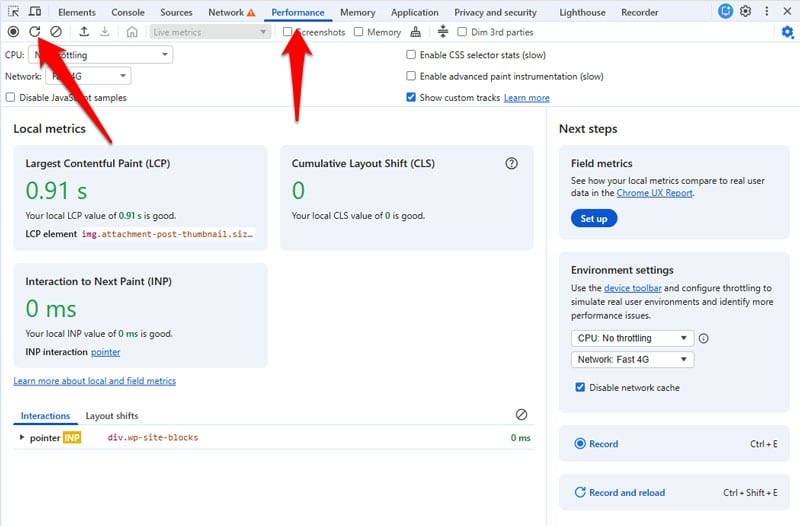The width and height of the screenshot is (800, 526).
Task: Open the Layout shifts tab
Action: pyautogui.click(x=112, y=416)
